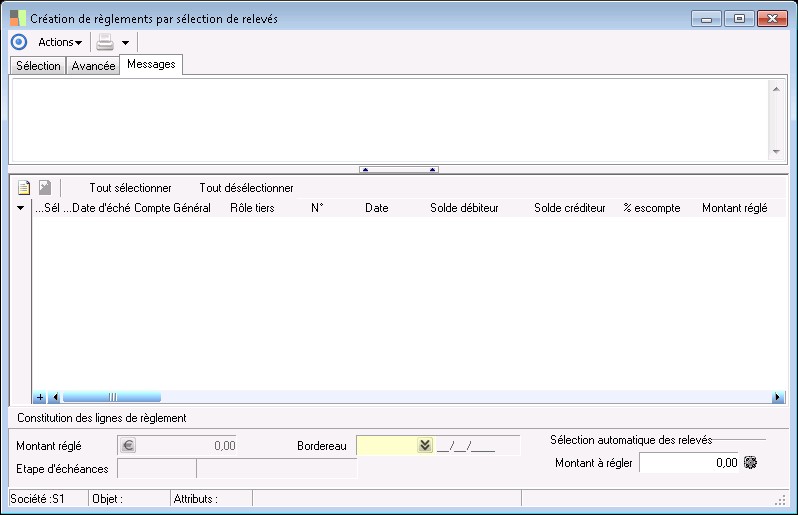
Task: Close the Création de règlements window
Action: point(773,19)
